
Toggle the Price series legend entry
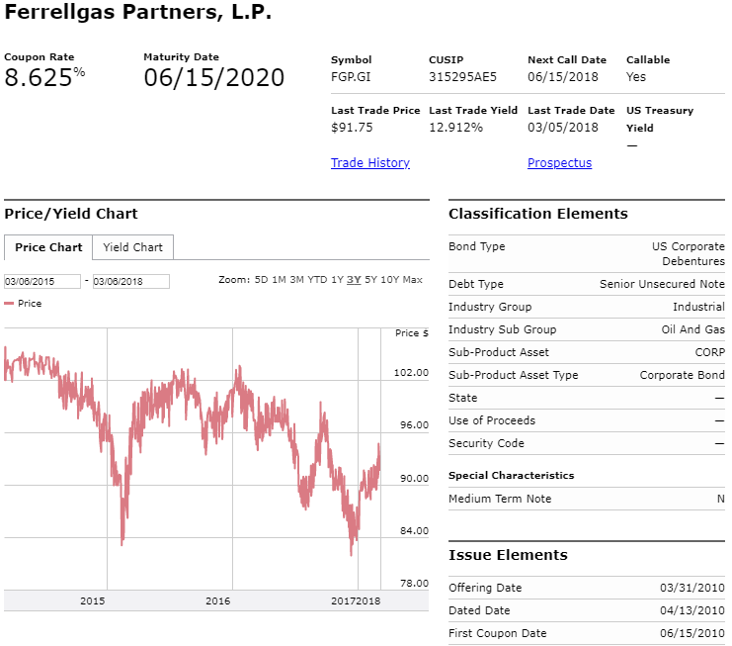pyautogui.click(x=23, y=303)
